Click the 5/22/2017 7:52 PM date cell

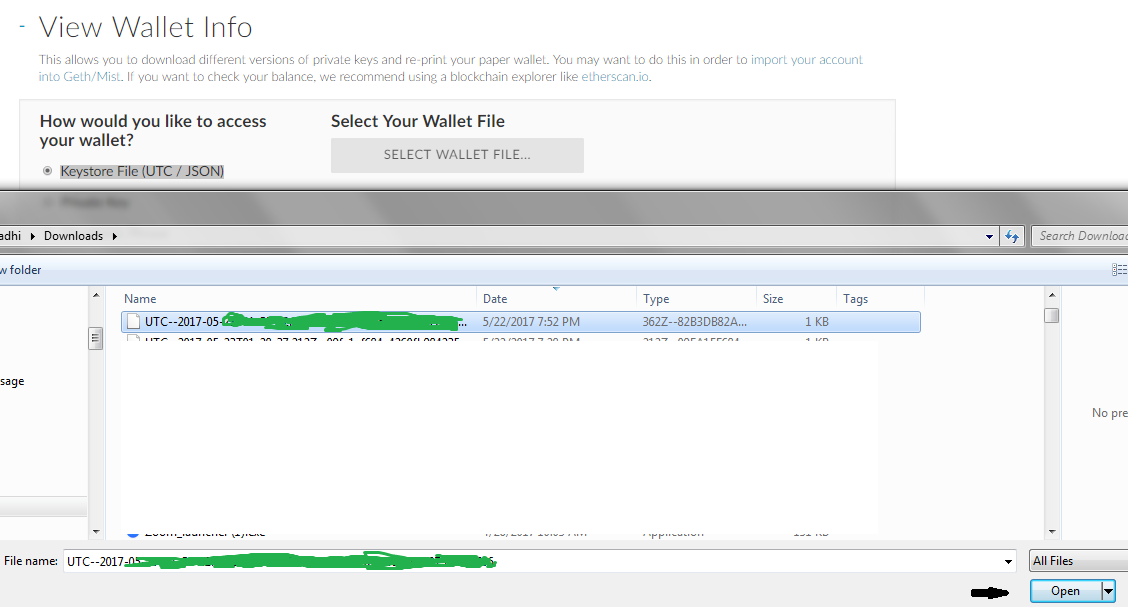[x=531, y=321]
